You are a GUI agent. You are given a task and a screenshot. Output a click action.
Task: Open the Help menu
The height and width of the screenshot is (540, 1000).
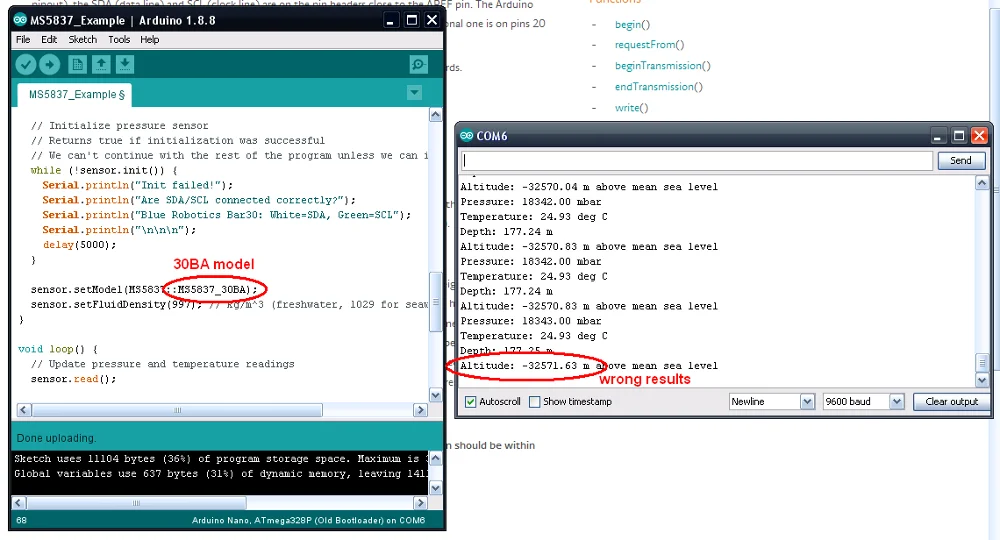click(x=150, y=40)
